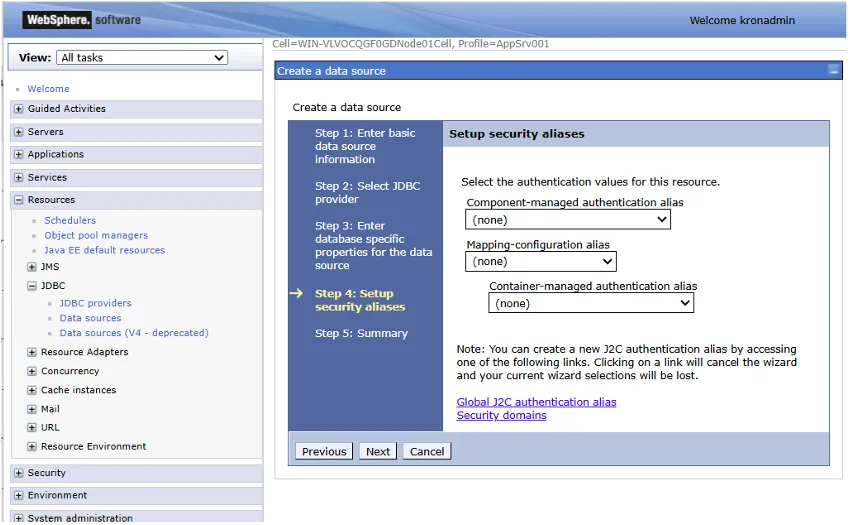Click the Guided Activities label
The height and width of the screenshot is (525, 850).
67,109
